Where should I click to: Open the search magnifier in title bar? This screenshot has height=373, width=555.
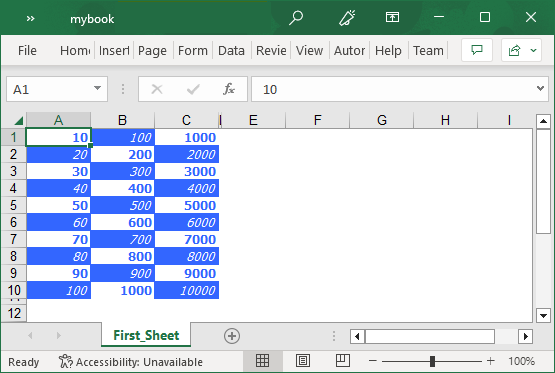296,18
